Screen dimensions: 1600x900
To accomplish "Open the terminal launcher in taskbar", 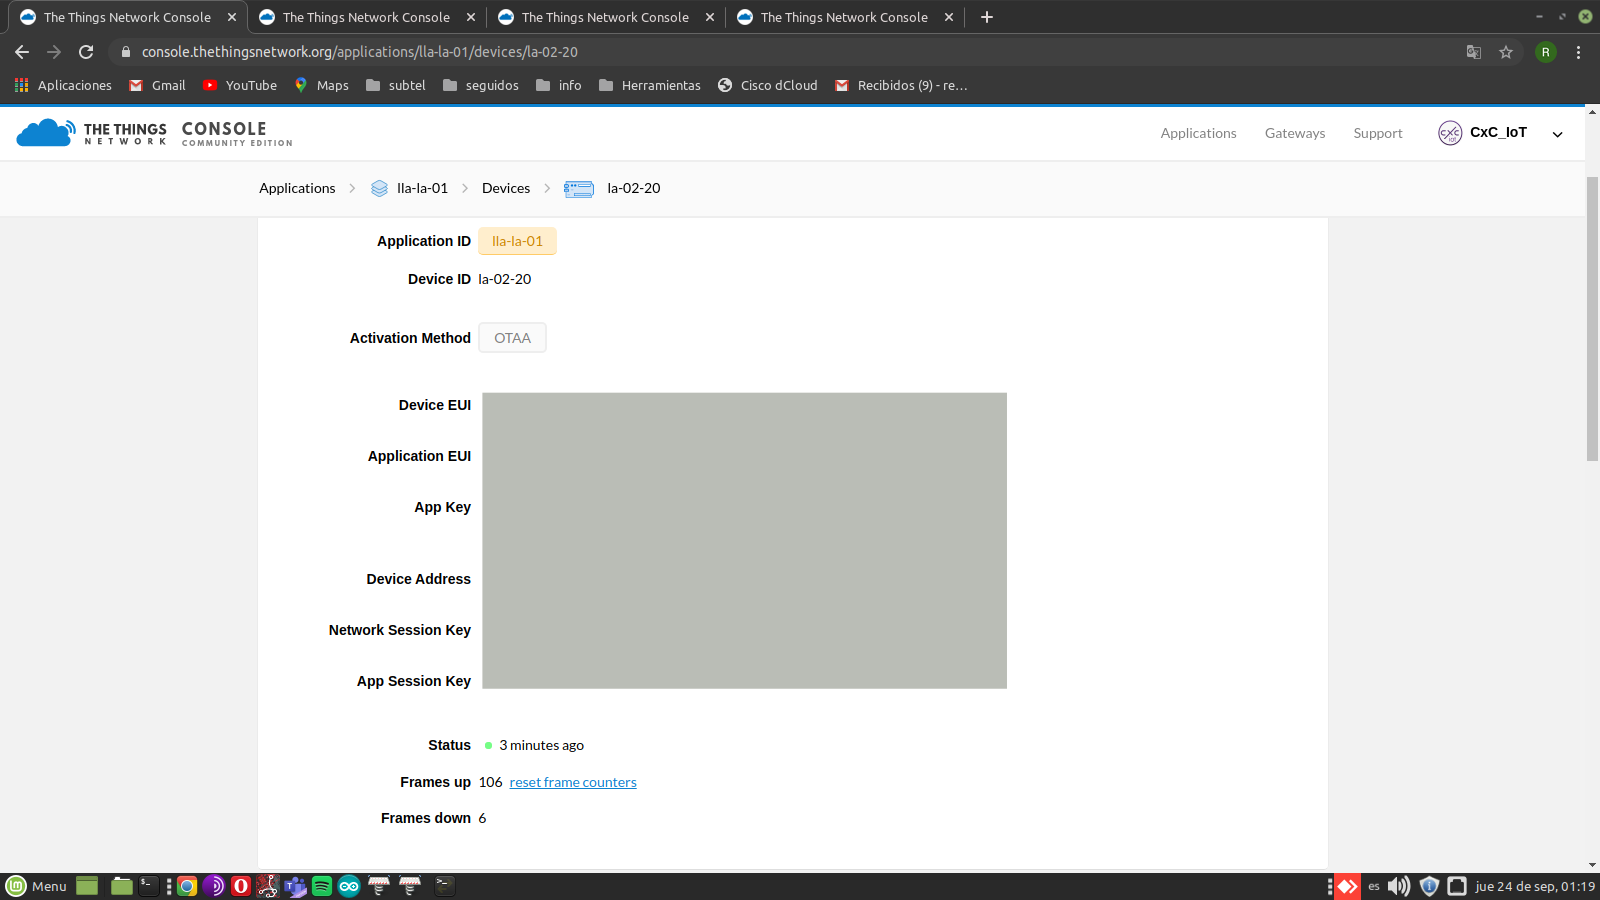I will (148, 886).
